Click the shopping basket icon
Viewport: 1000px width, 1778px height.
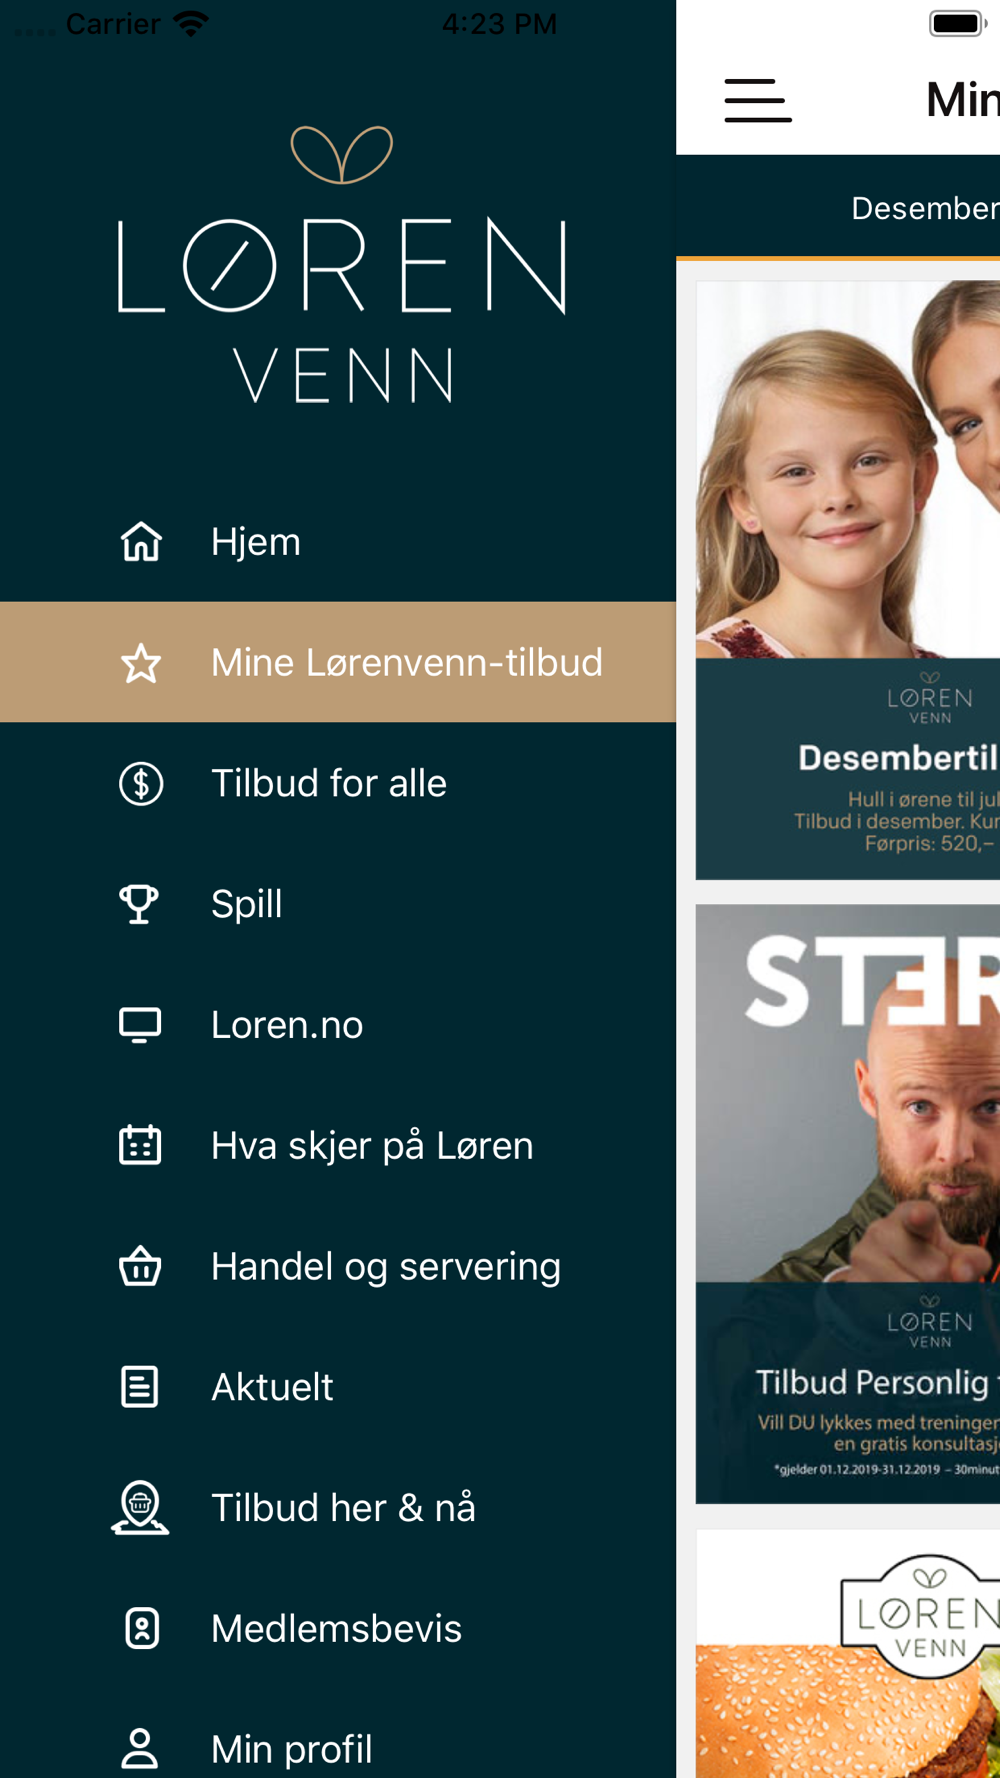click(140, 1266)
